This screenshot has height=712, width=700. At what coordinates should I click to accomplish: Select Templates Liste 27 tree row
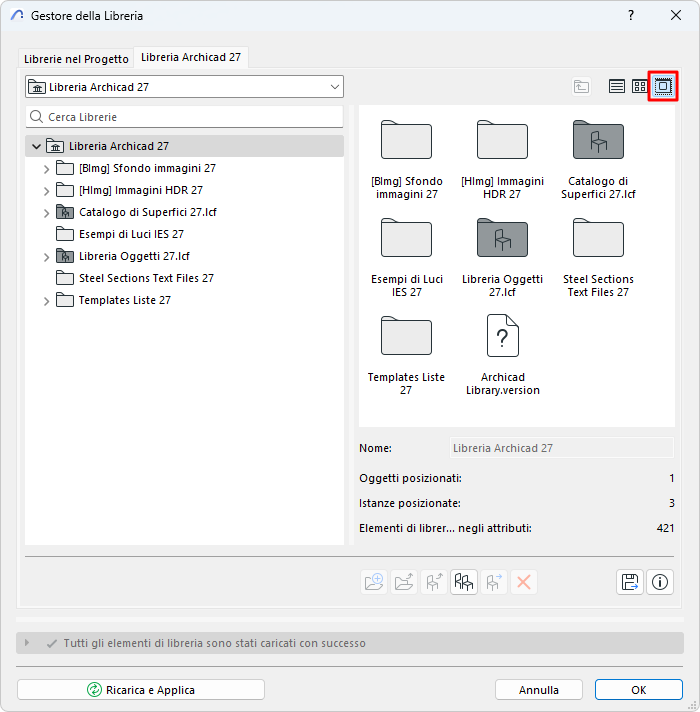click(x=184, y=300)
